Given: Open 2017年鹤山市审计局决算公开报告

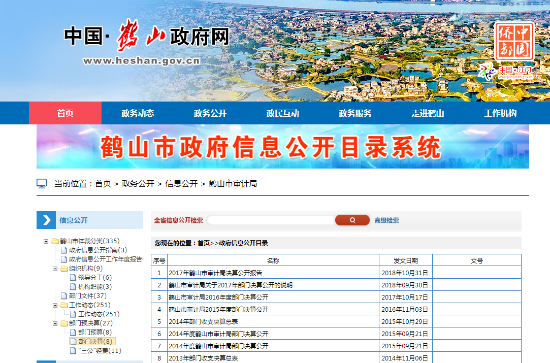Looking at the screenshot, I should click(215, 273).
